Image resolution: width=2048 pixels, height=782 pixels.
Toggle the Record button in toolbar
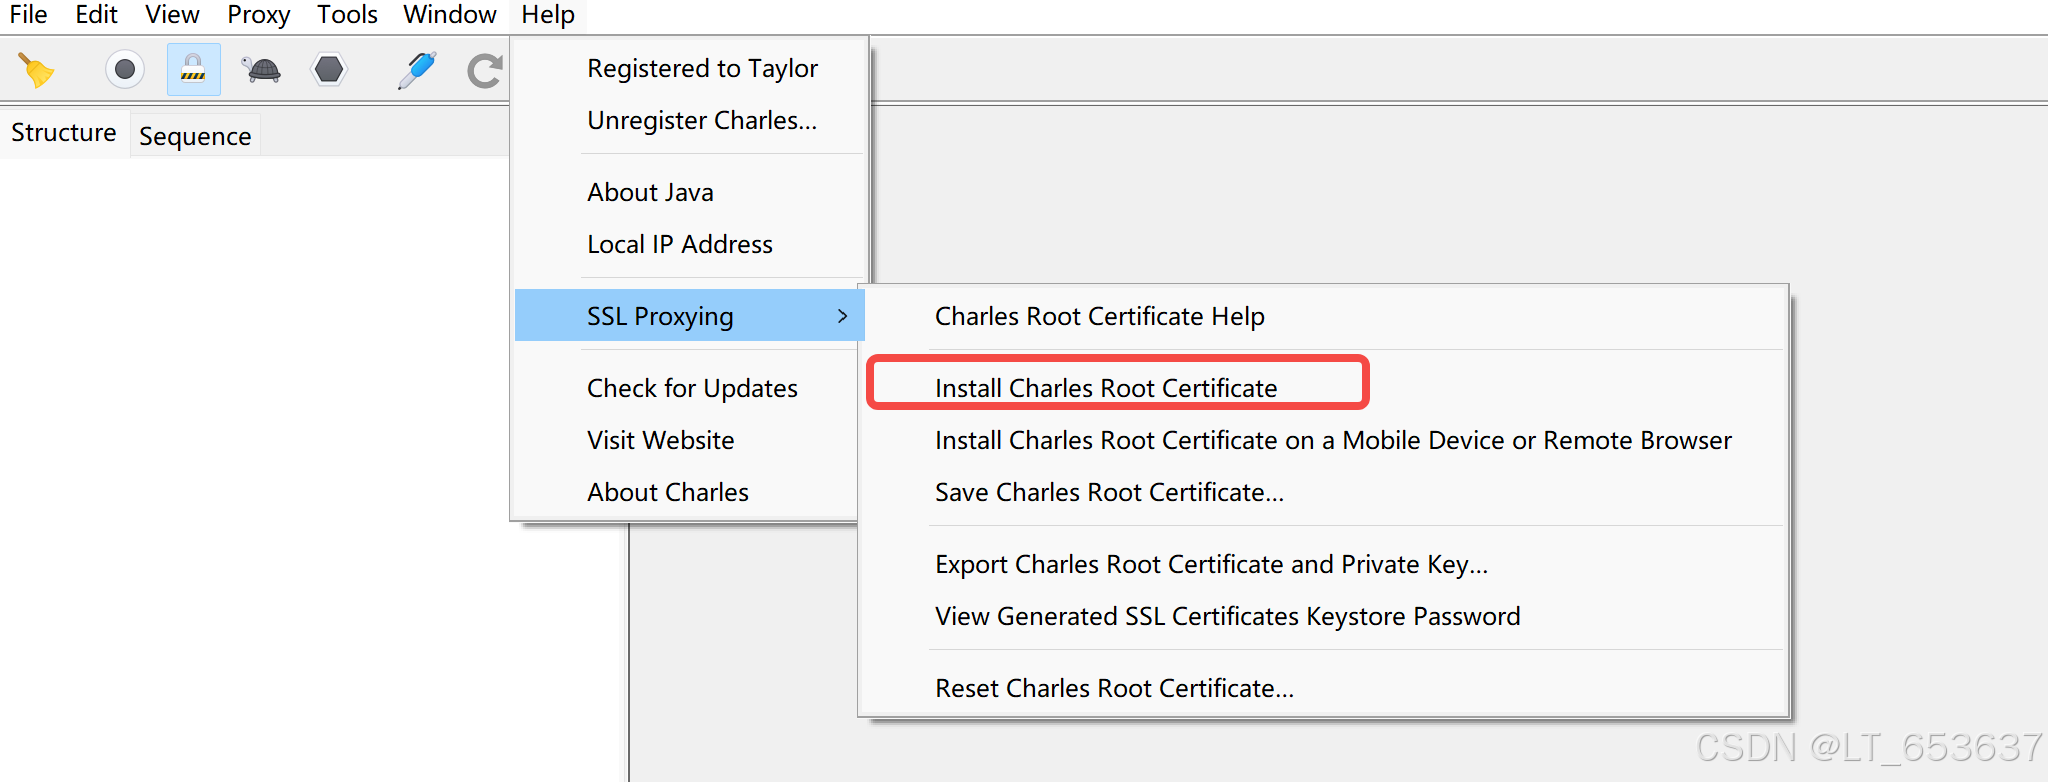125,70
